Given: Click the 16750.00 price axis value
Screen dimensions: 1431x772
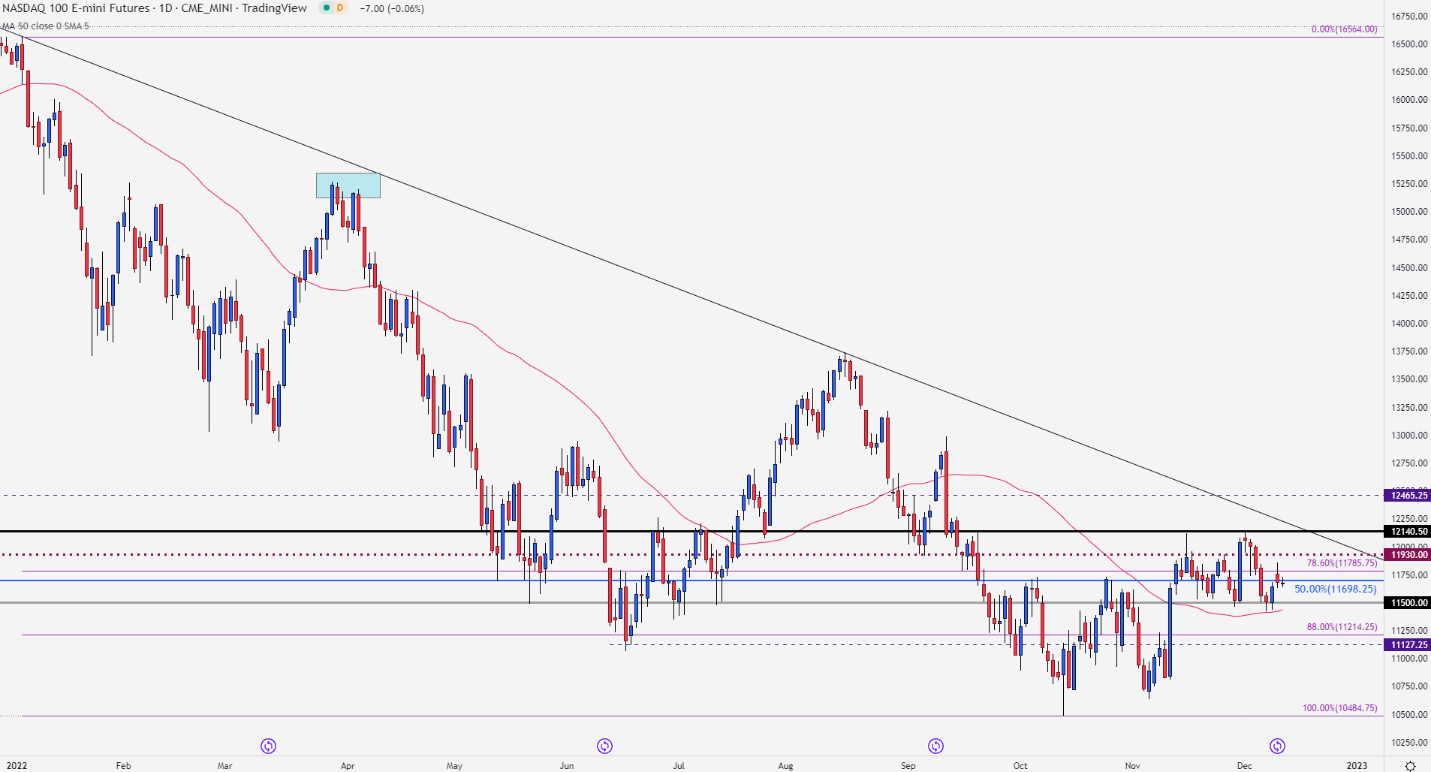Looking at the screenshot, I should point(1407,16).
